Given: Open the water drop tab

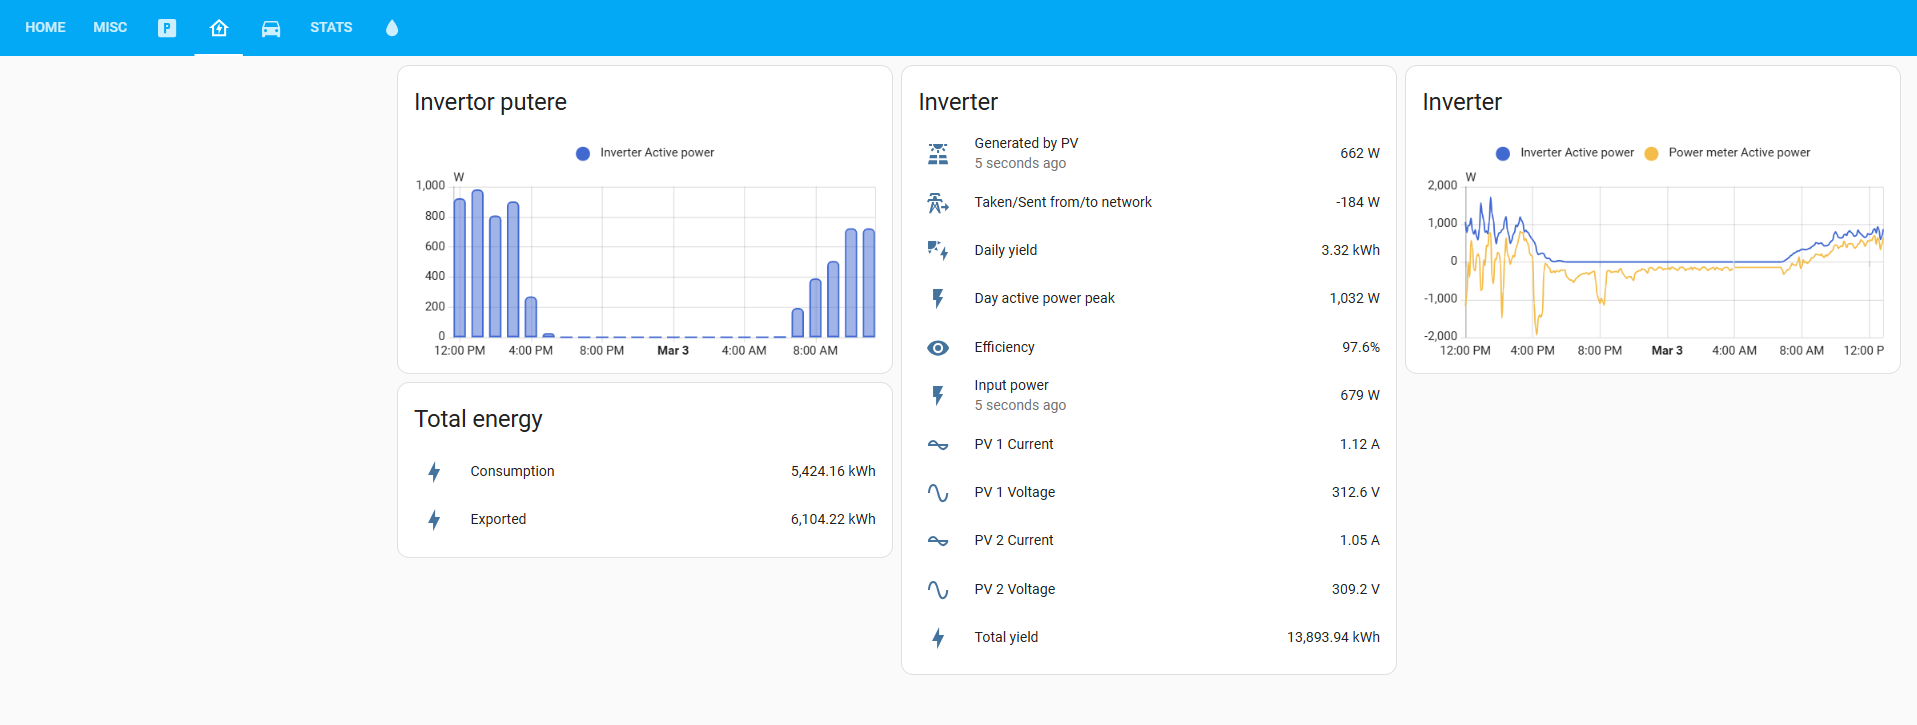Looking at the screenshot, I should (392, 28).
